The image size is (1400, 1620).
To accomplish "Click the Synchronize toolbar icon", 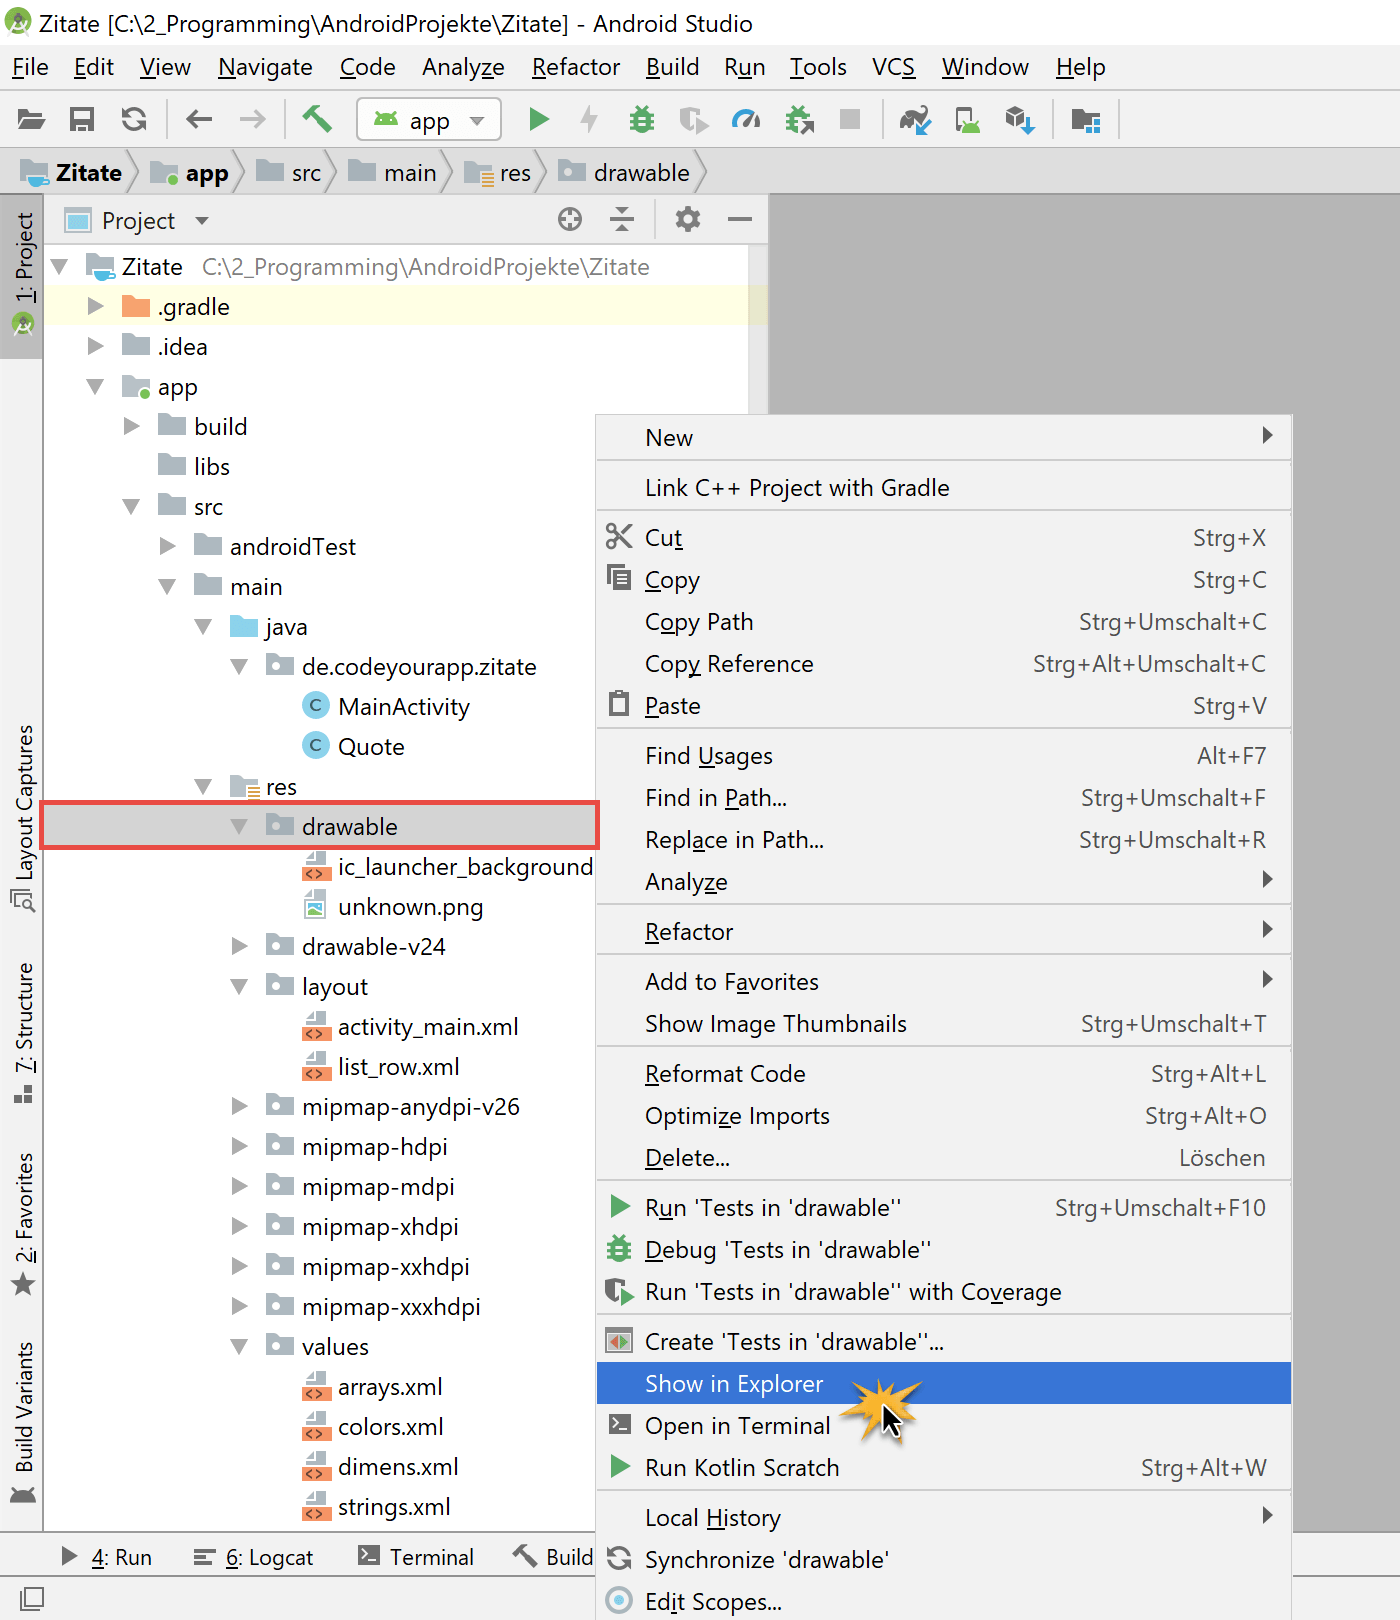I will tap(134, 120).
